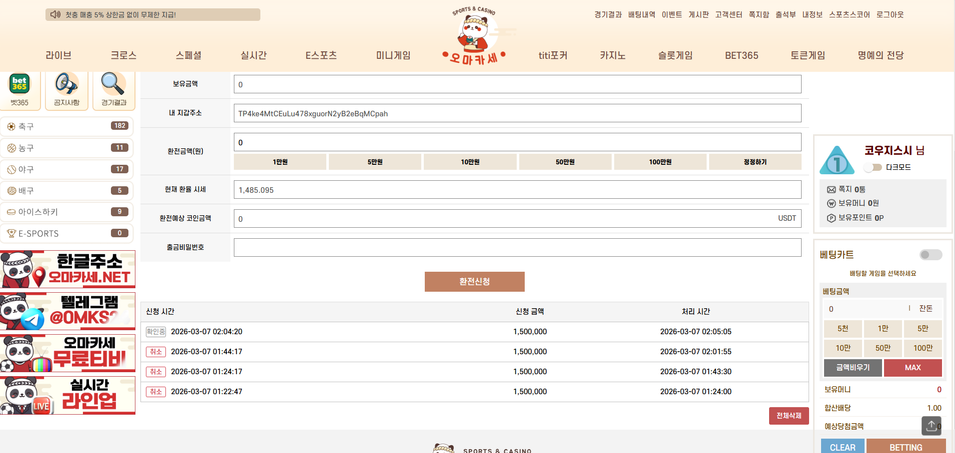This screenshot has height=453, width=955.
Task: Click the level 1 triangle badge
Action: tap(836, 160)
